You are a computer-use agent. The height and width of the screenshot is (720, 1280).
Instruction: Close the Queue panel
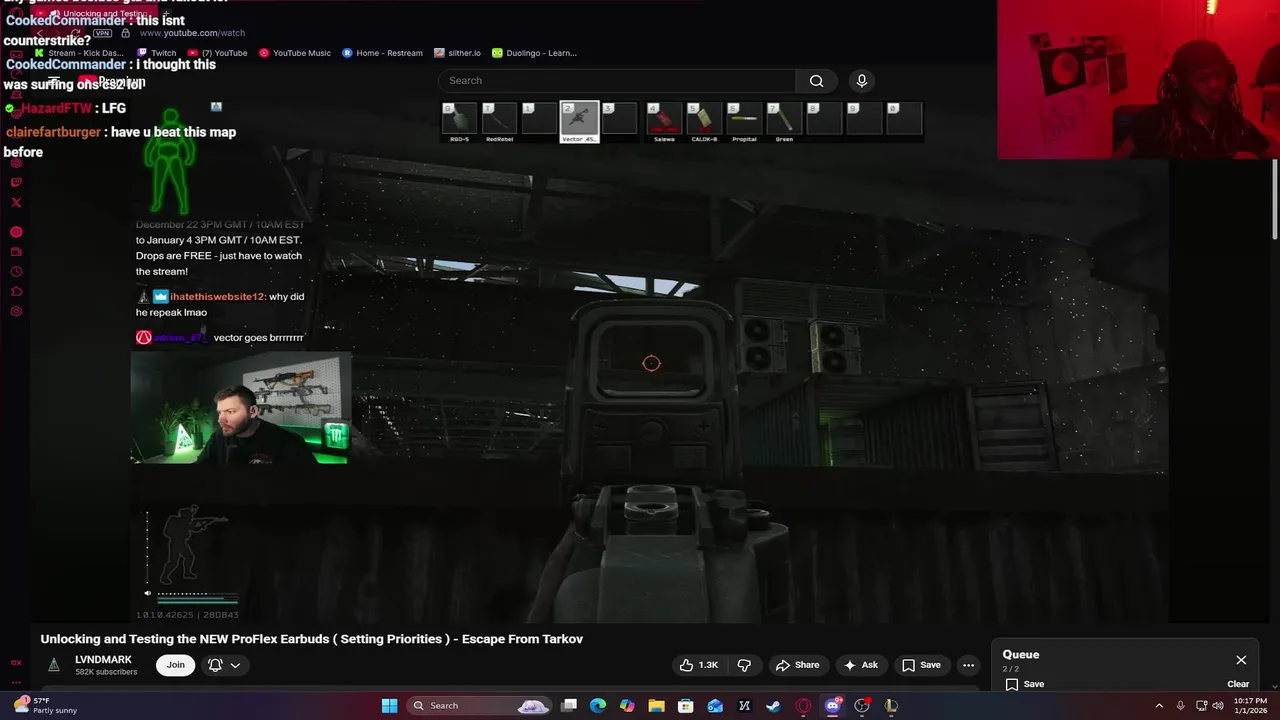coord(1241,660)
